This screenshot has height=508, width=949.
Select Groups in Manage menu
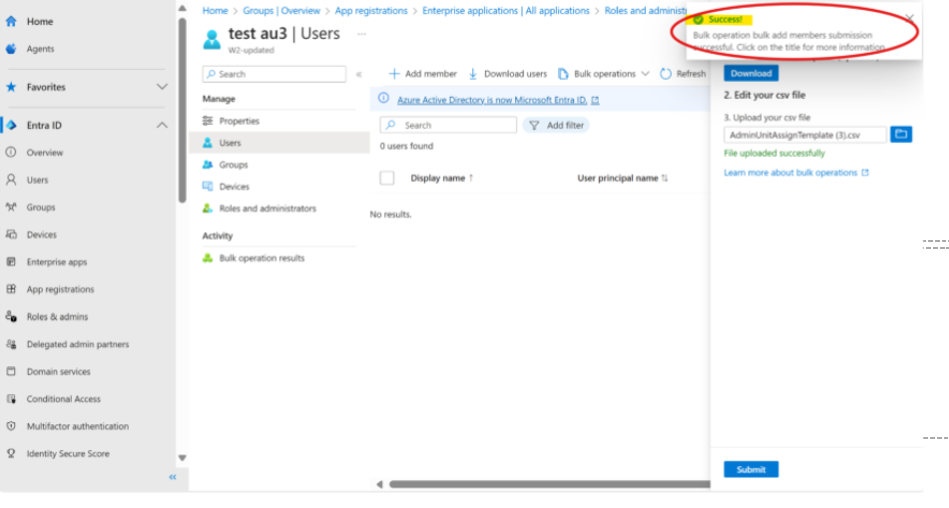tap(234, 165)
